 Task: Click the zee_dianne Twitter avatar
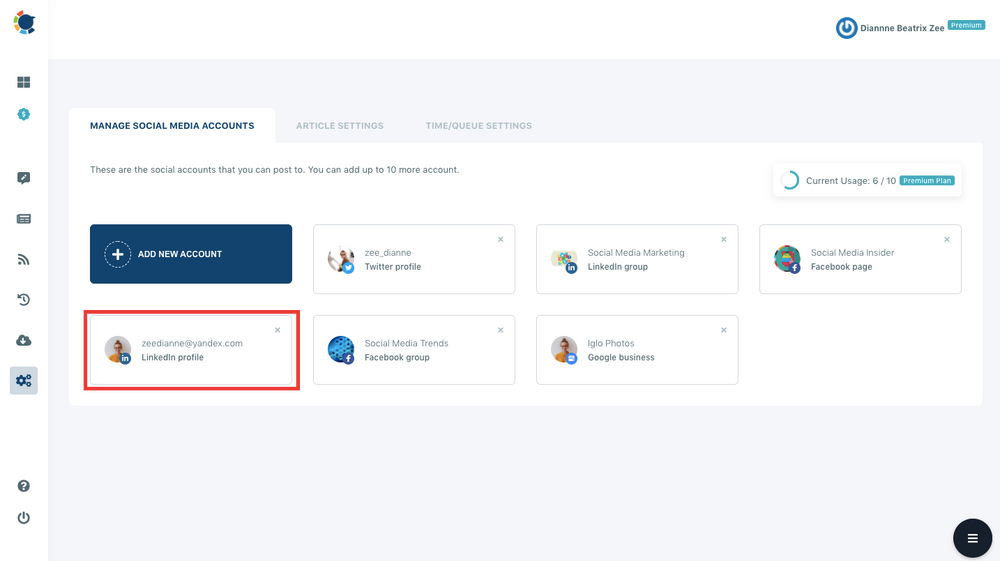coord(341,259)
